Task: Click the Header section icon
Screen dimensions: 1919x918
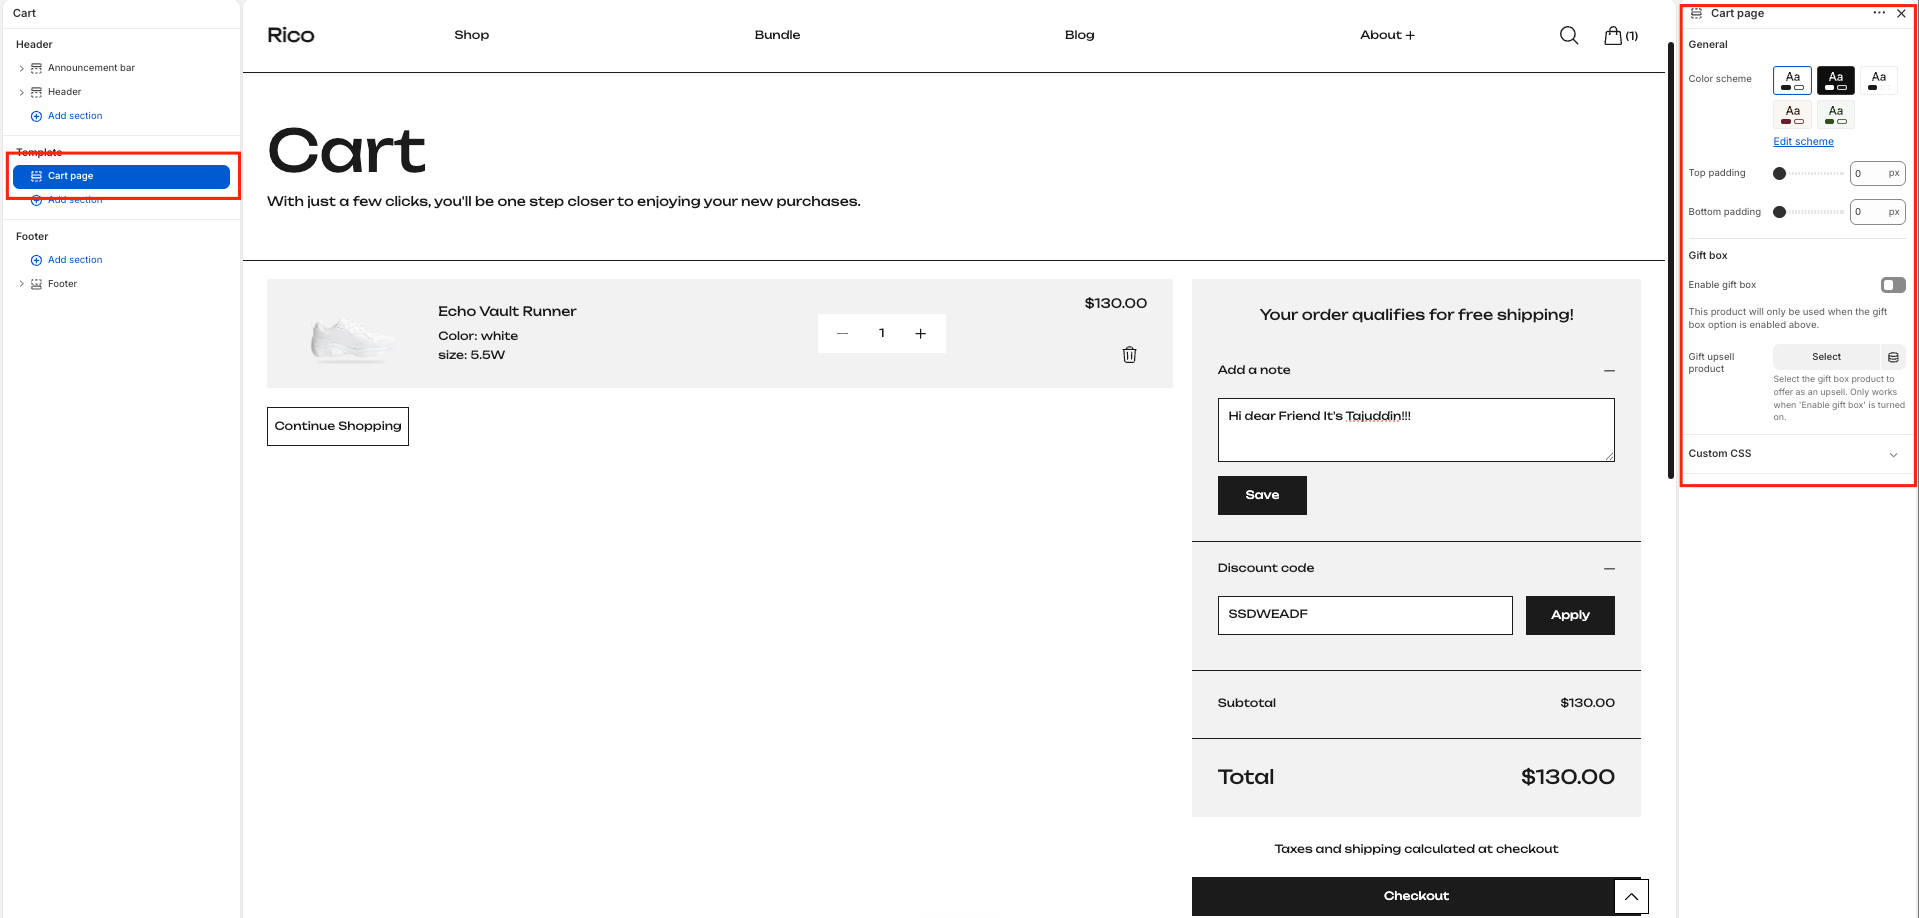Action: 37,92
